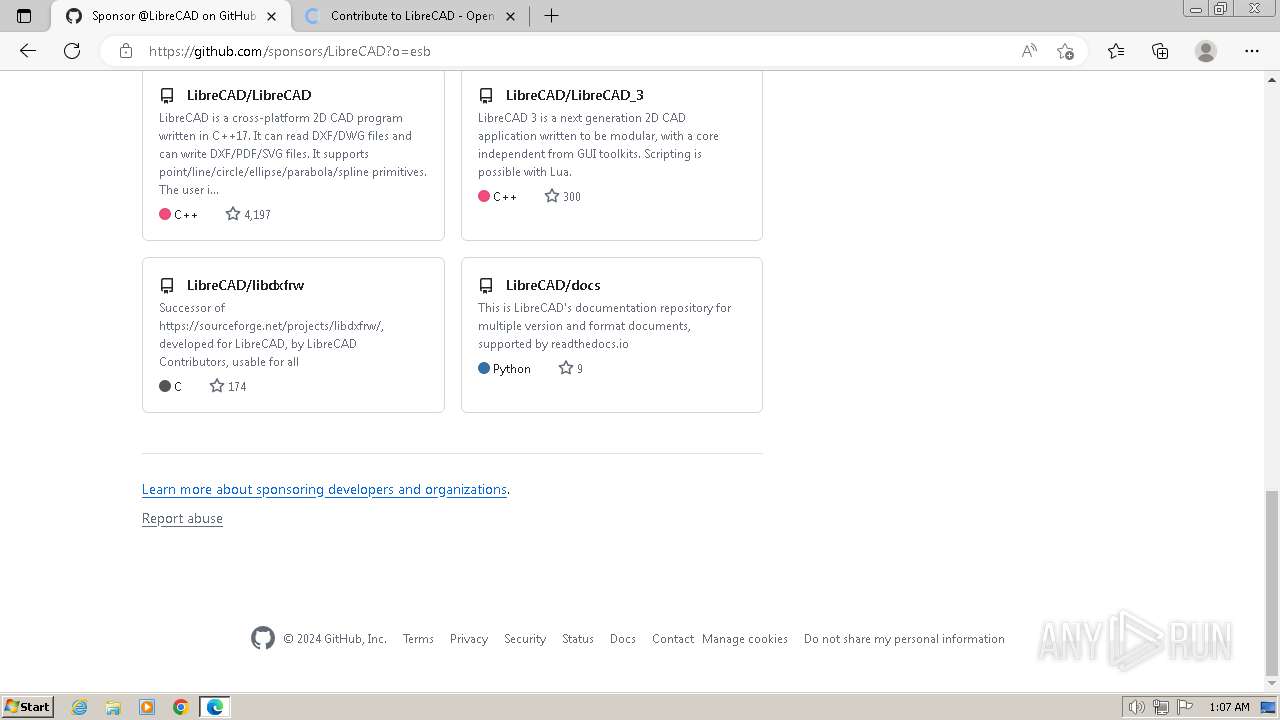This screenshot has width=1280, height=720.
Task: Click the repo icon of LibreCAD/docs
Action: click(486, 285)
